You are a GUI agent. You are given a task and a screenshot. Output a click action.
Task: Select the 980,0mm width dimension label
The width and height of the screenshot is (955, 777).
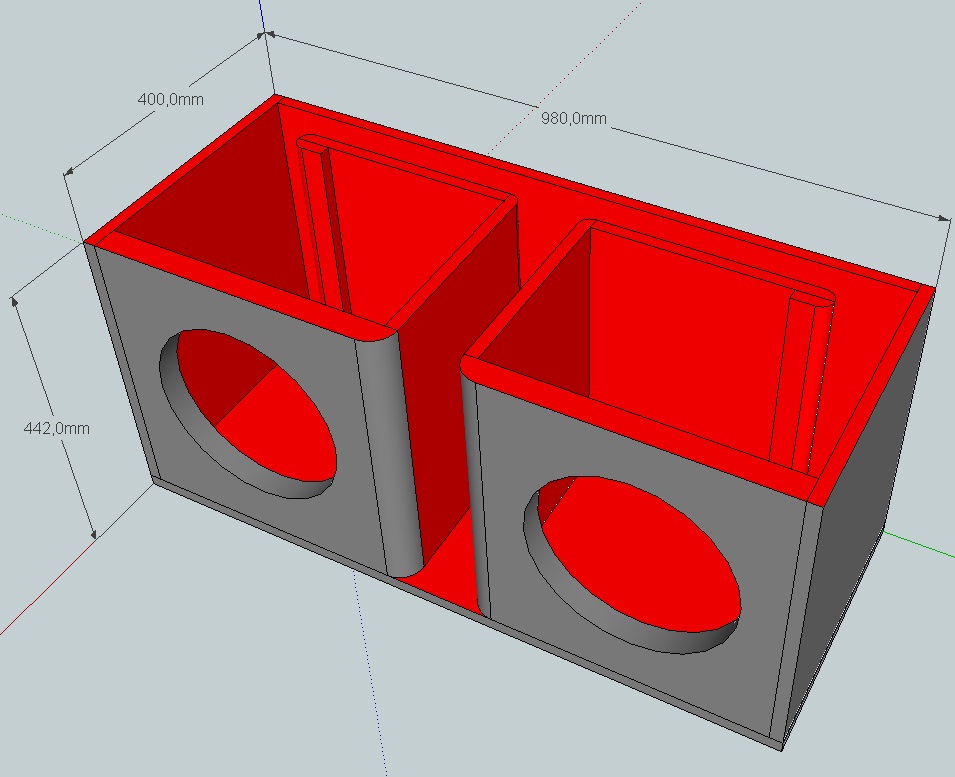point(573,118)
